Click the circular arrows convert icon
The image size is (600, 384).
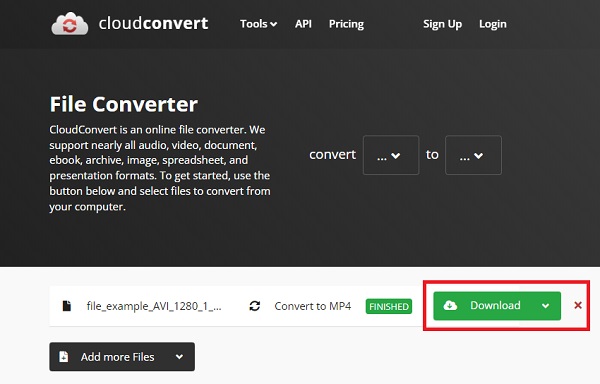[x=255, y=306]
